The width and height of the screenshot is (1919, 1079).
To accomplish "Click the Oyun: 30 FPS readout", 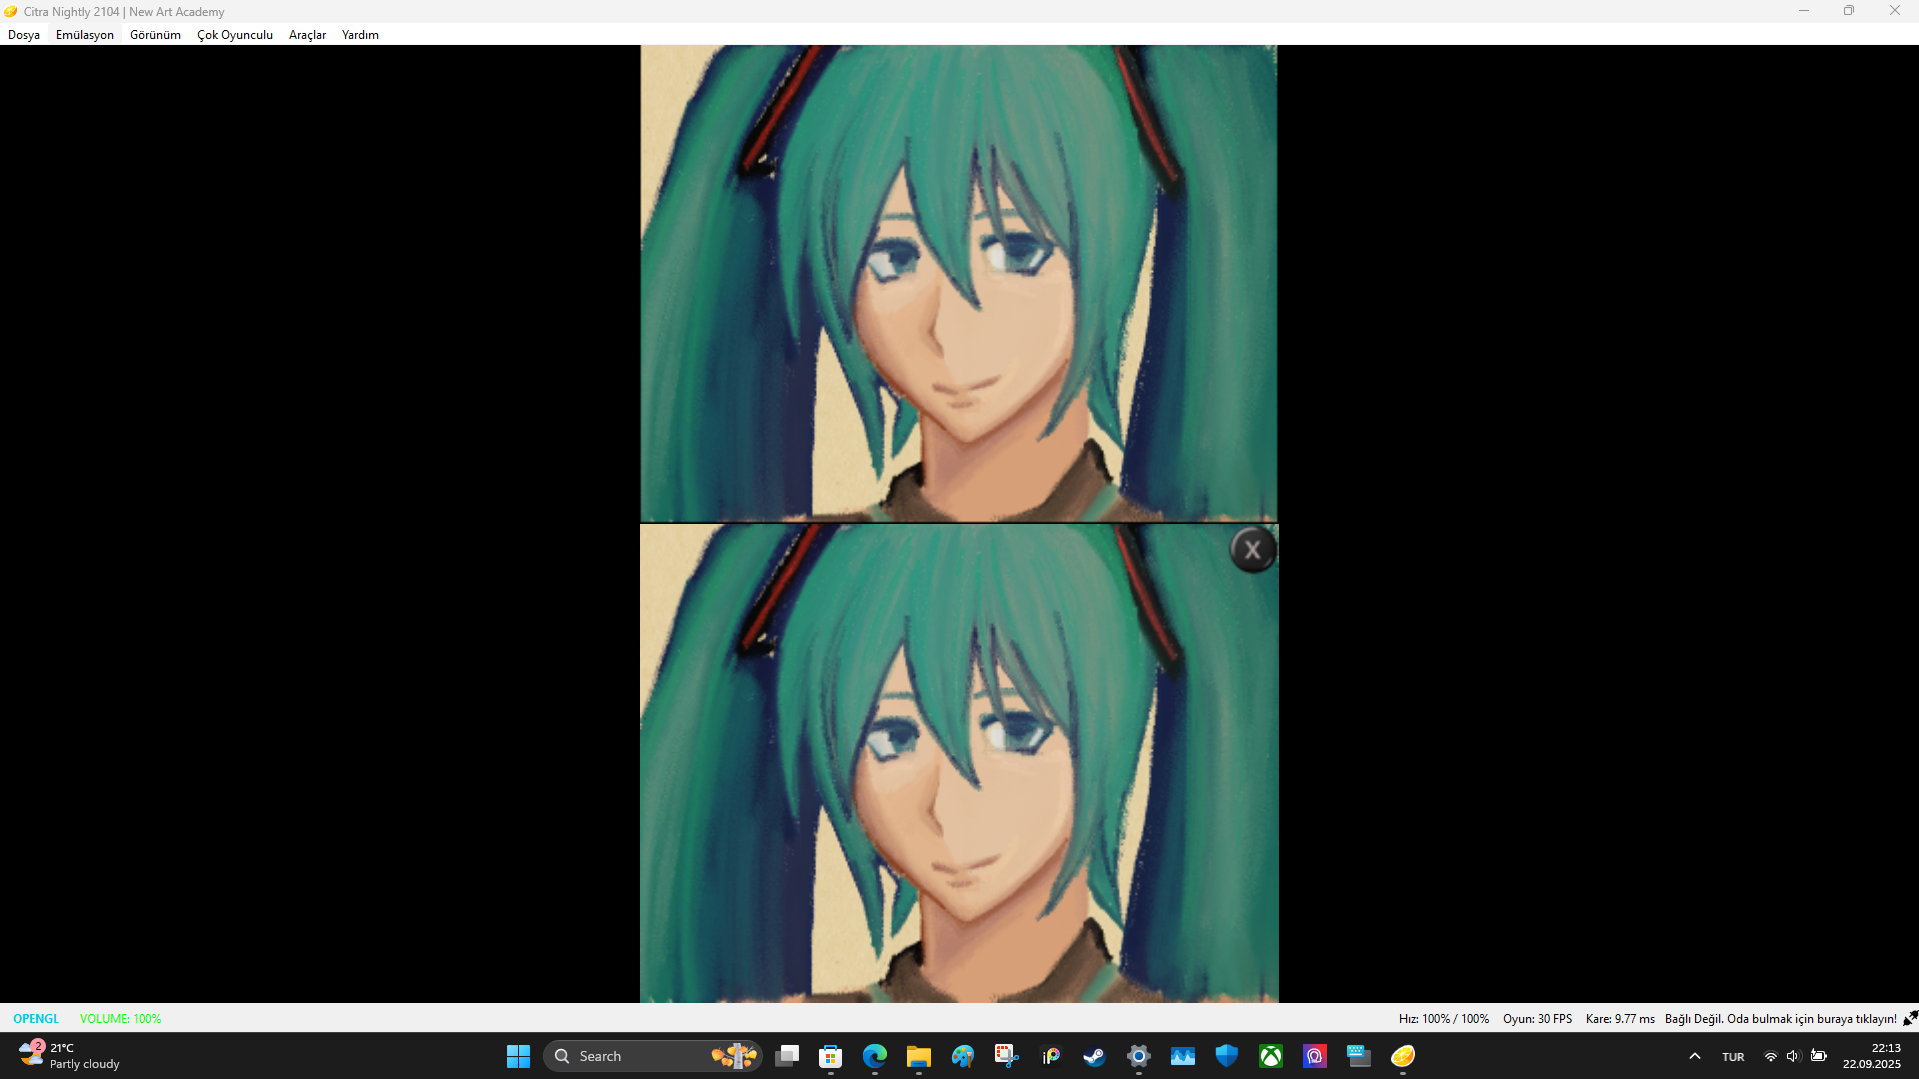I will tap(1537, 1018).
